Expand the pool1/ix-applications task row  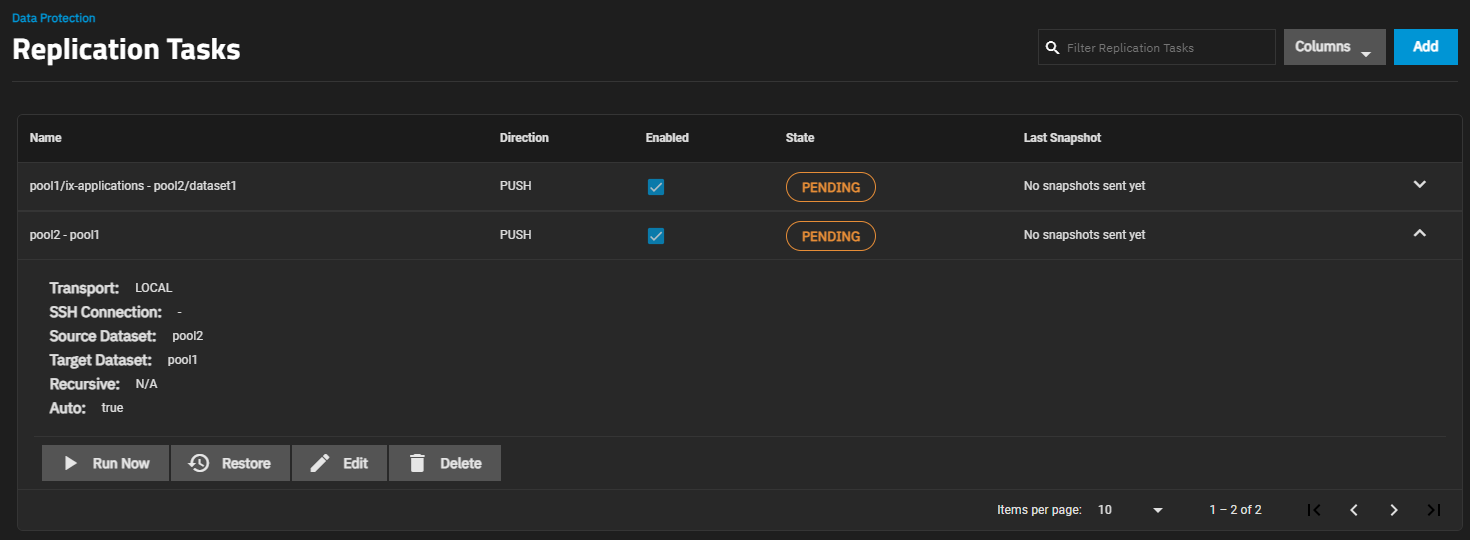[x=1419, y=185]
